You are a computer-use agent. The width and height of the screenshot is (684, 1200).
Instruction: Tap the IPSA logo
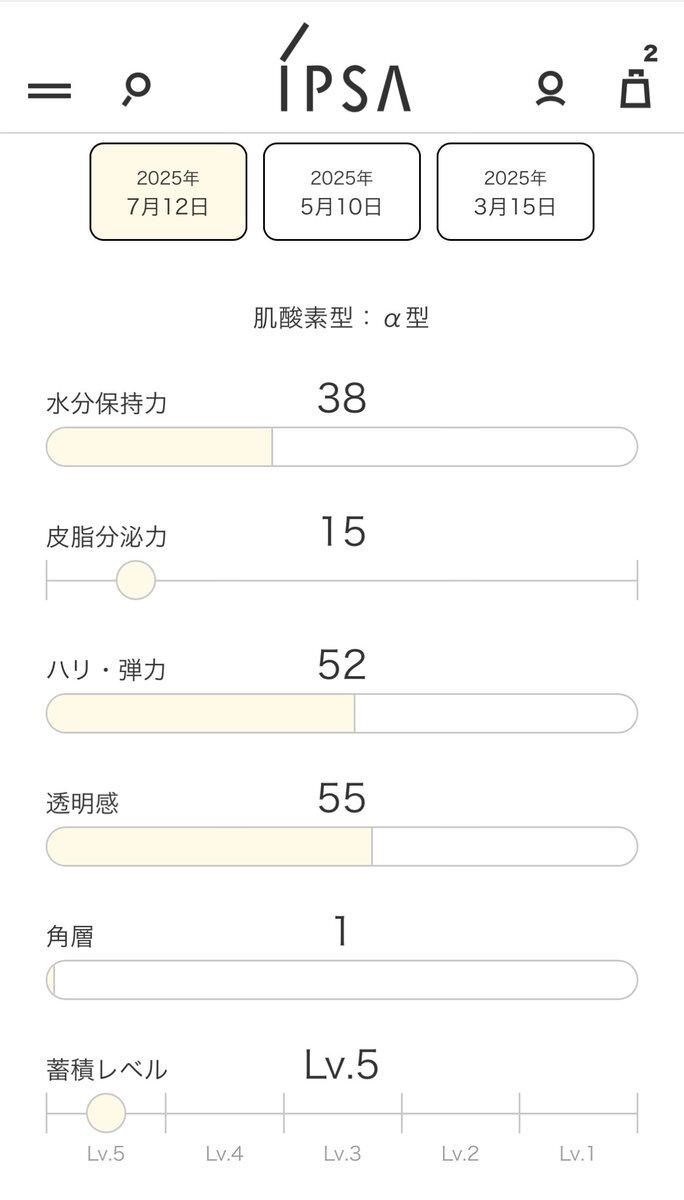343,68
